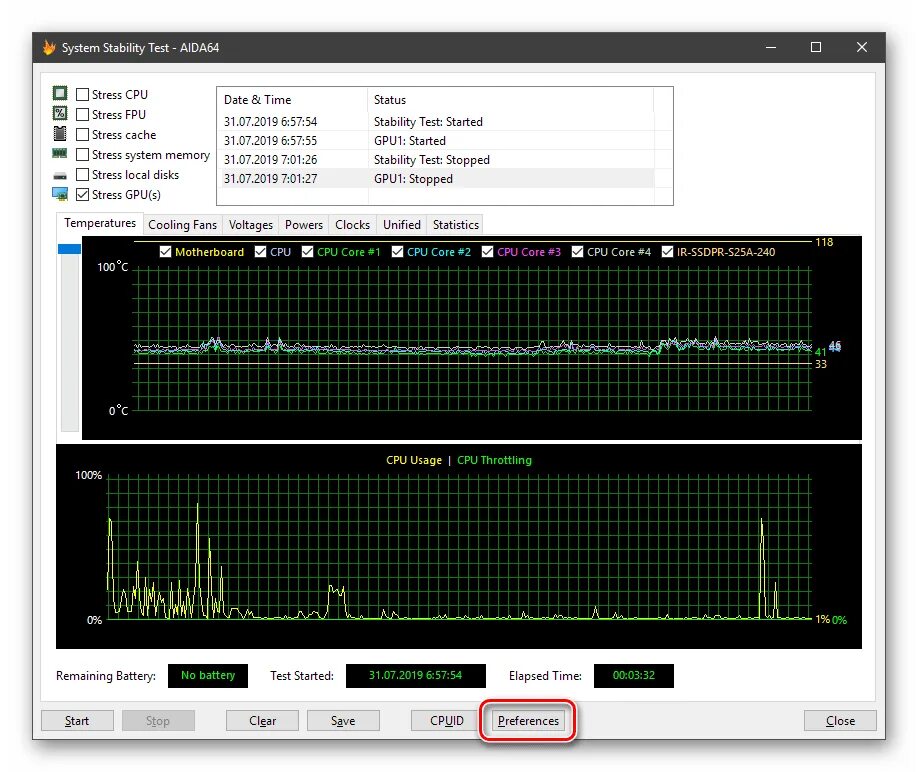The height and width of the screenshot is (772, 918).
Task: Click the RAM module icon beside Stress system memory
Action: click(60, 153)
